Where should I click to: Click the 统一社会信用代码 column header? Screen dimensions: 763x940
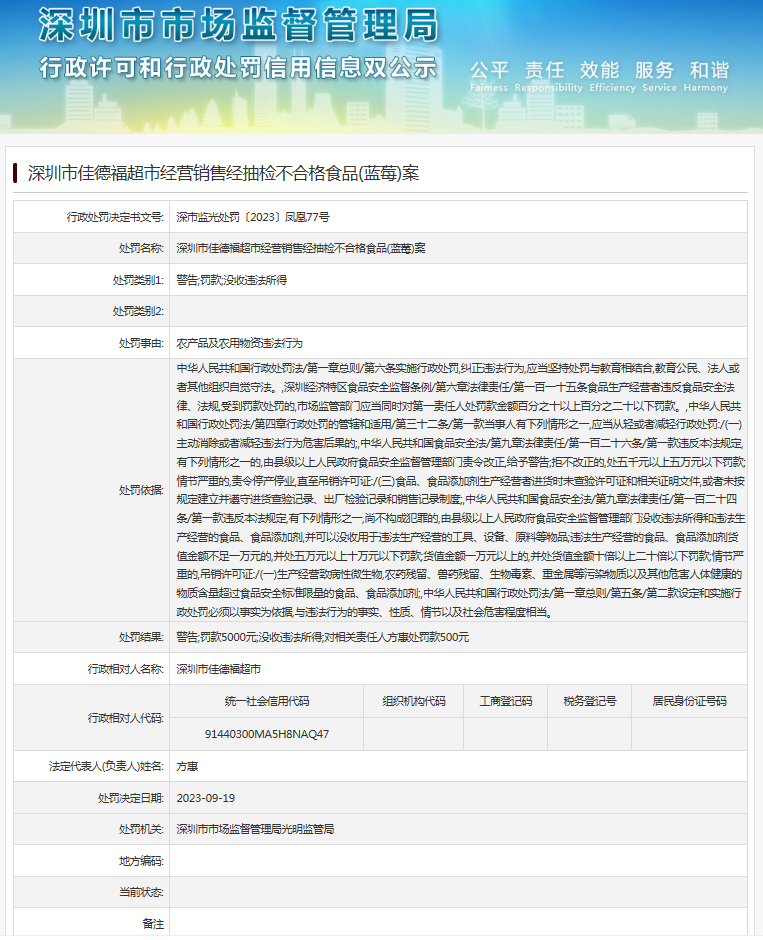point(267,701)
